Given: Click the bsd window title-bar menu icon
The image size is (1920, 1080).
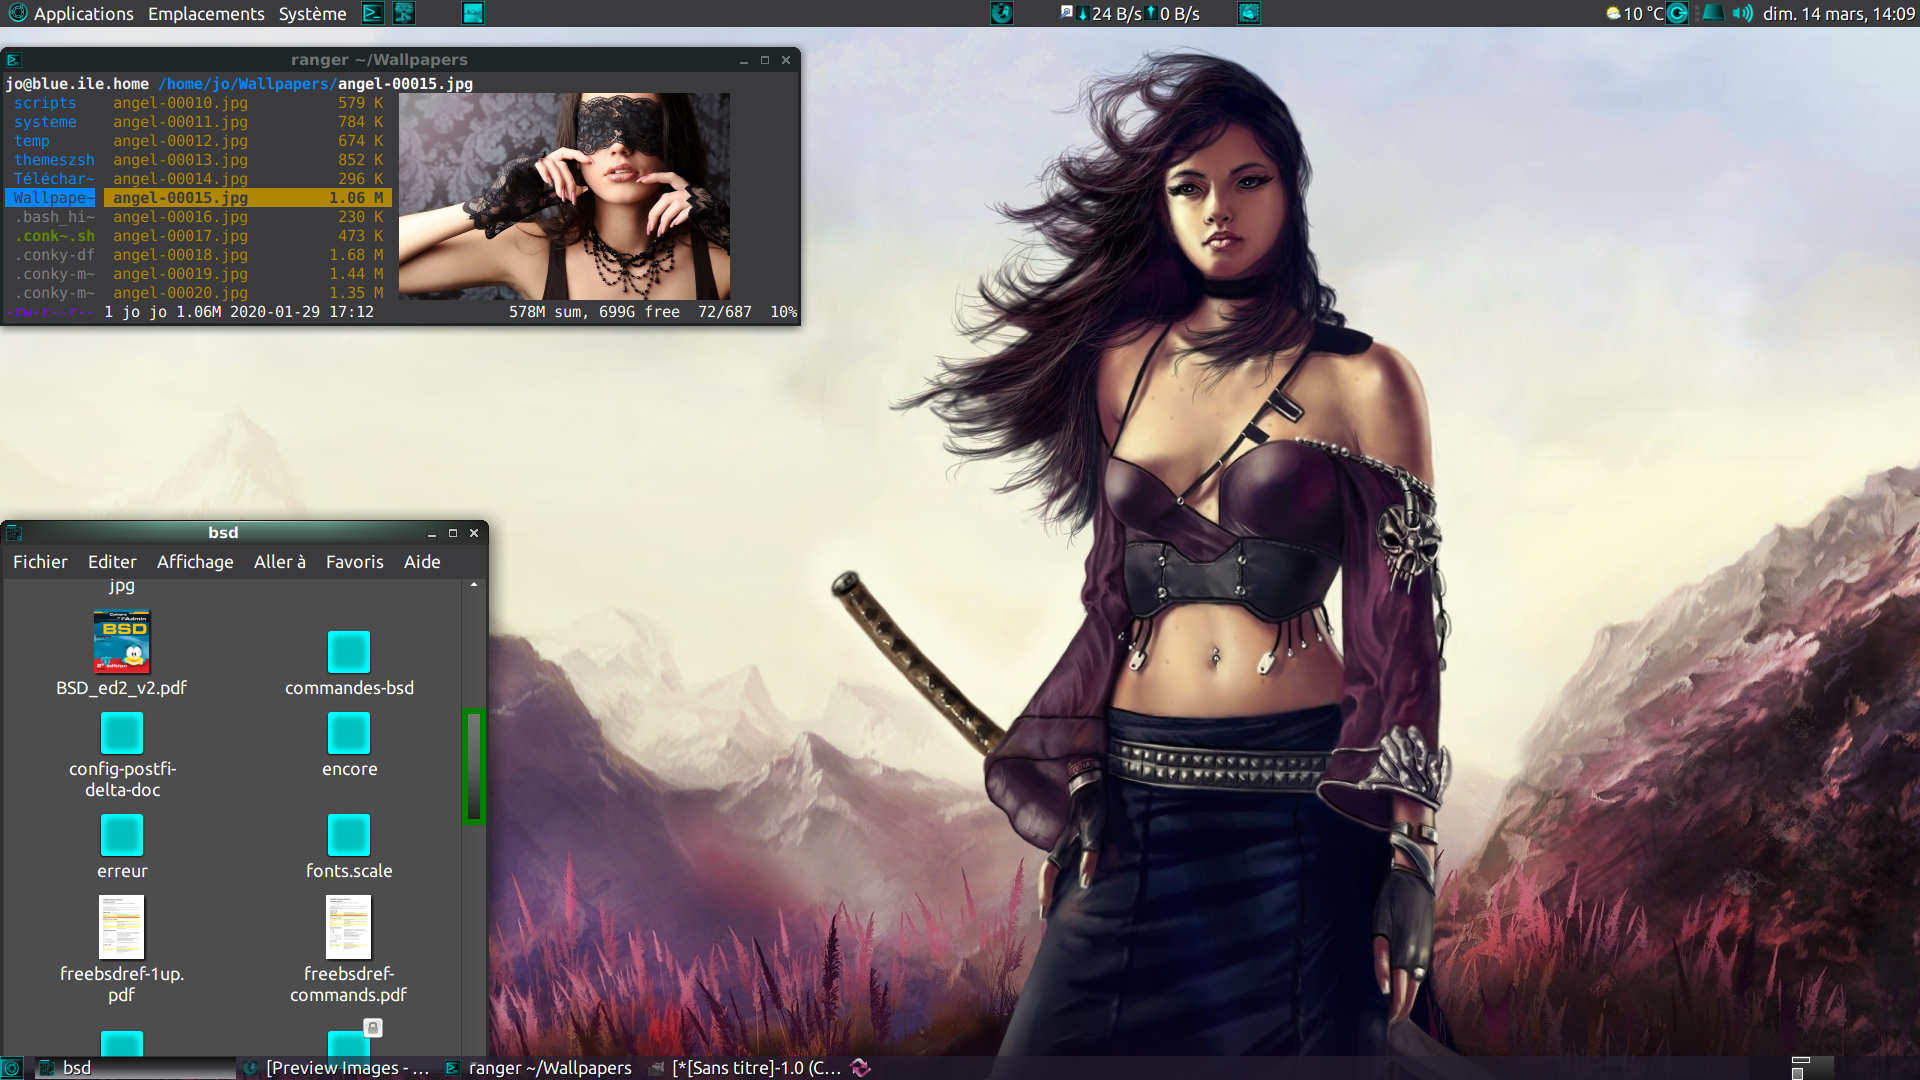Looking at the screenshot, I should pyautogui.click(x=14, y=533).
